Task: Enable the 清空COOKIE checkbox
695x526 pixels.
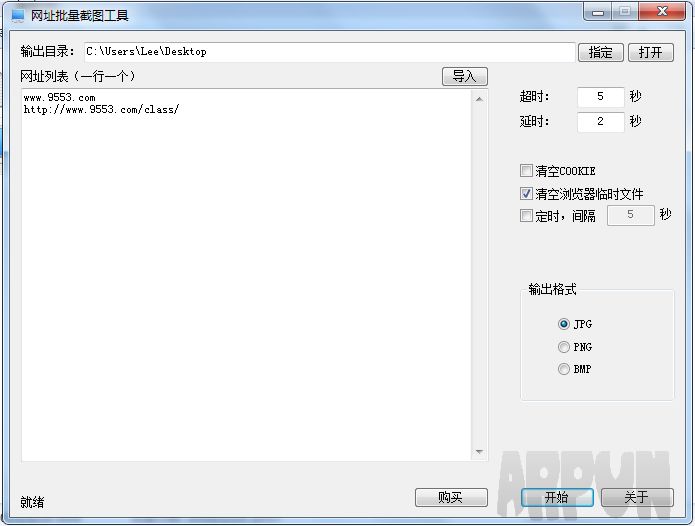Action: coord(526,170)
